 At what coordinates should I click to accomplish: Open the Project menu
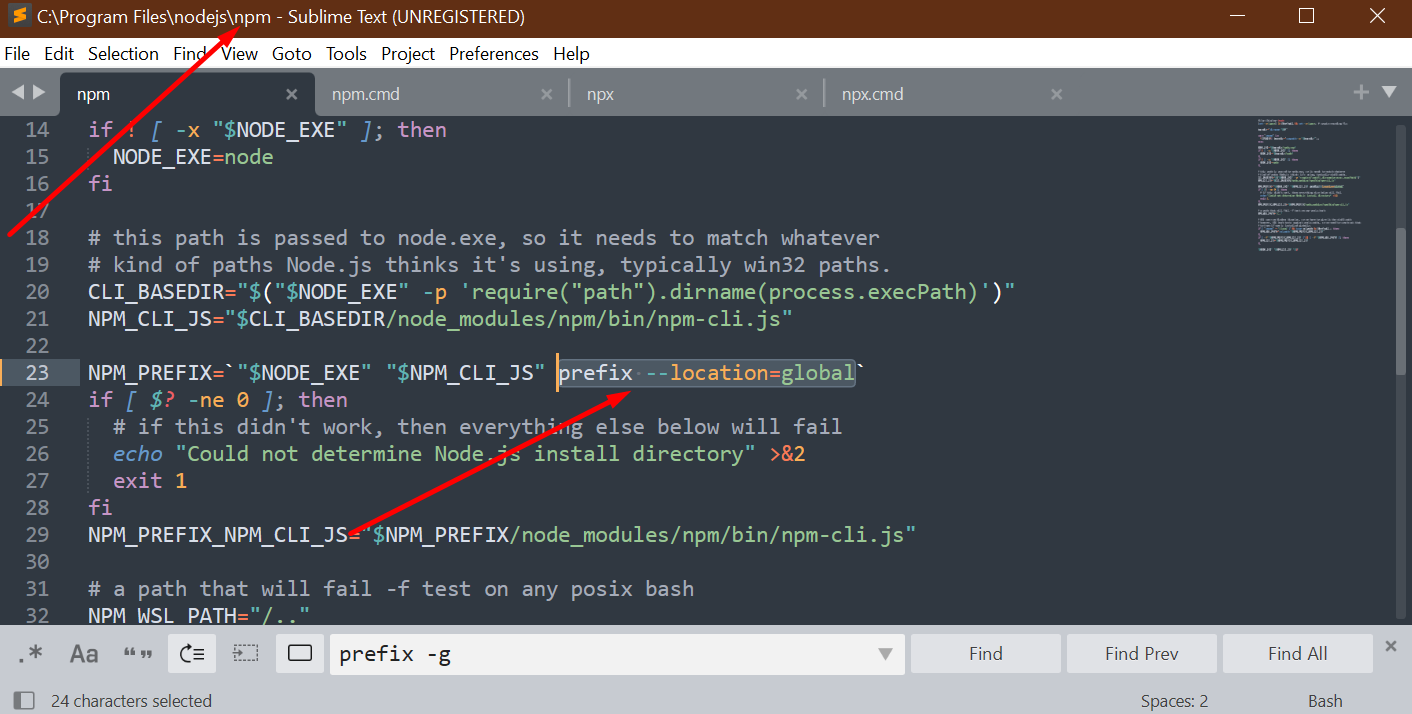pyautogui.click(x=408, y=54)
